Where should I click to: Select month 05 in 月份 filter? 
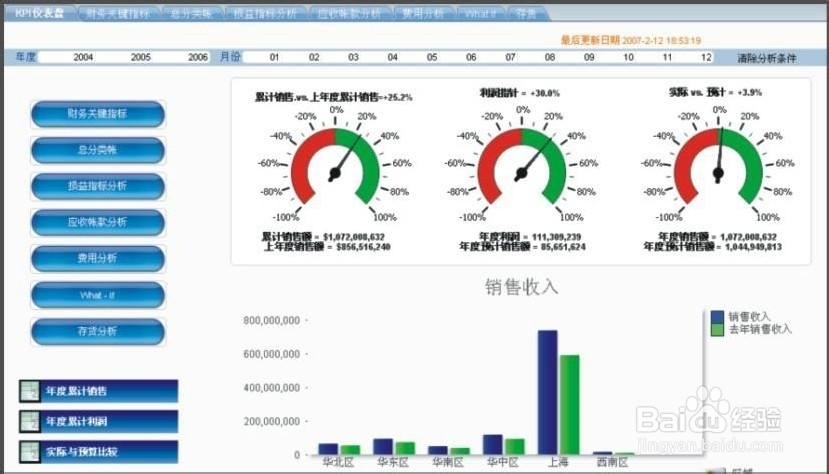tap(432, 57)
